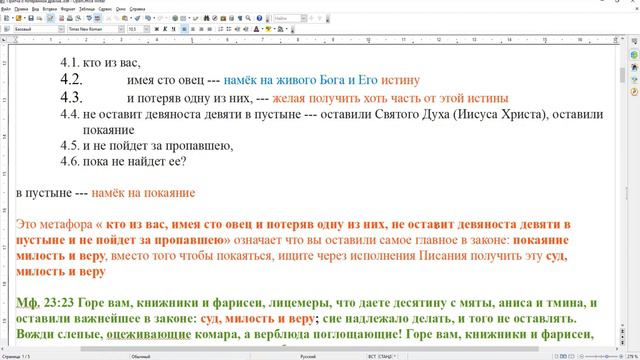Open the Times New Roman font dropdown arrow
The image size is (640, 360).
121,29
